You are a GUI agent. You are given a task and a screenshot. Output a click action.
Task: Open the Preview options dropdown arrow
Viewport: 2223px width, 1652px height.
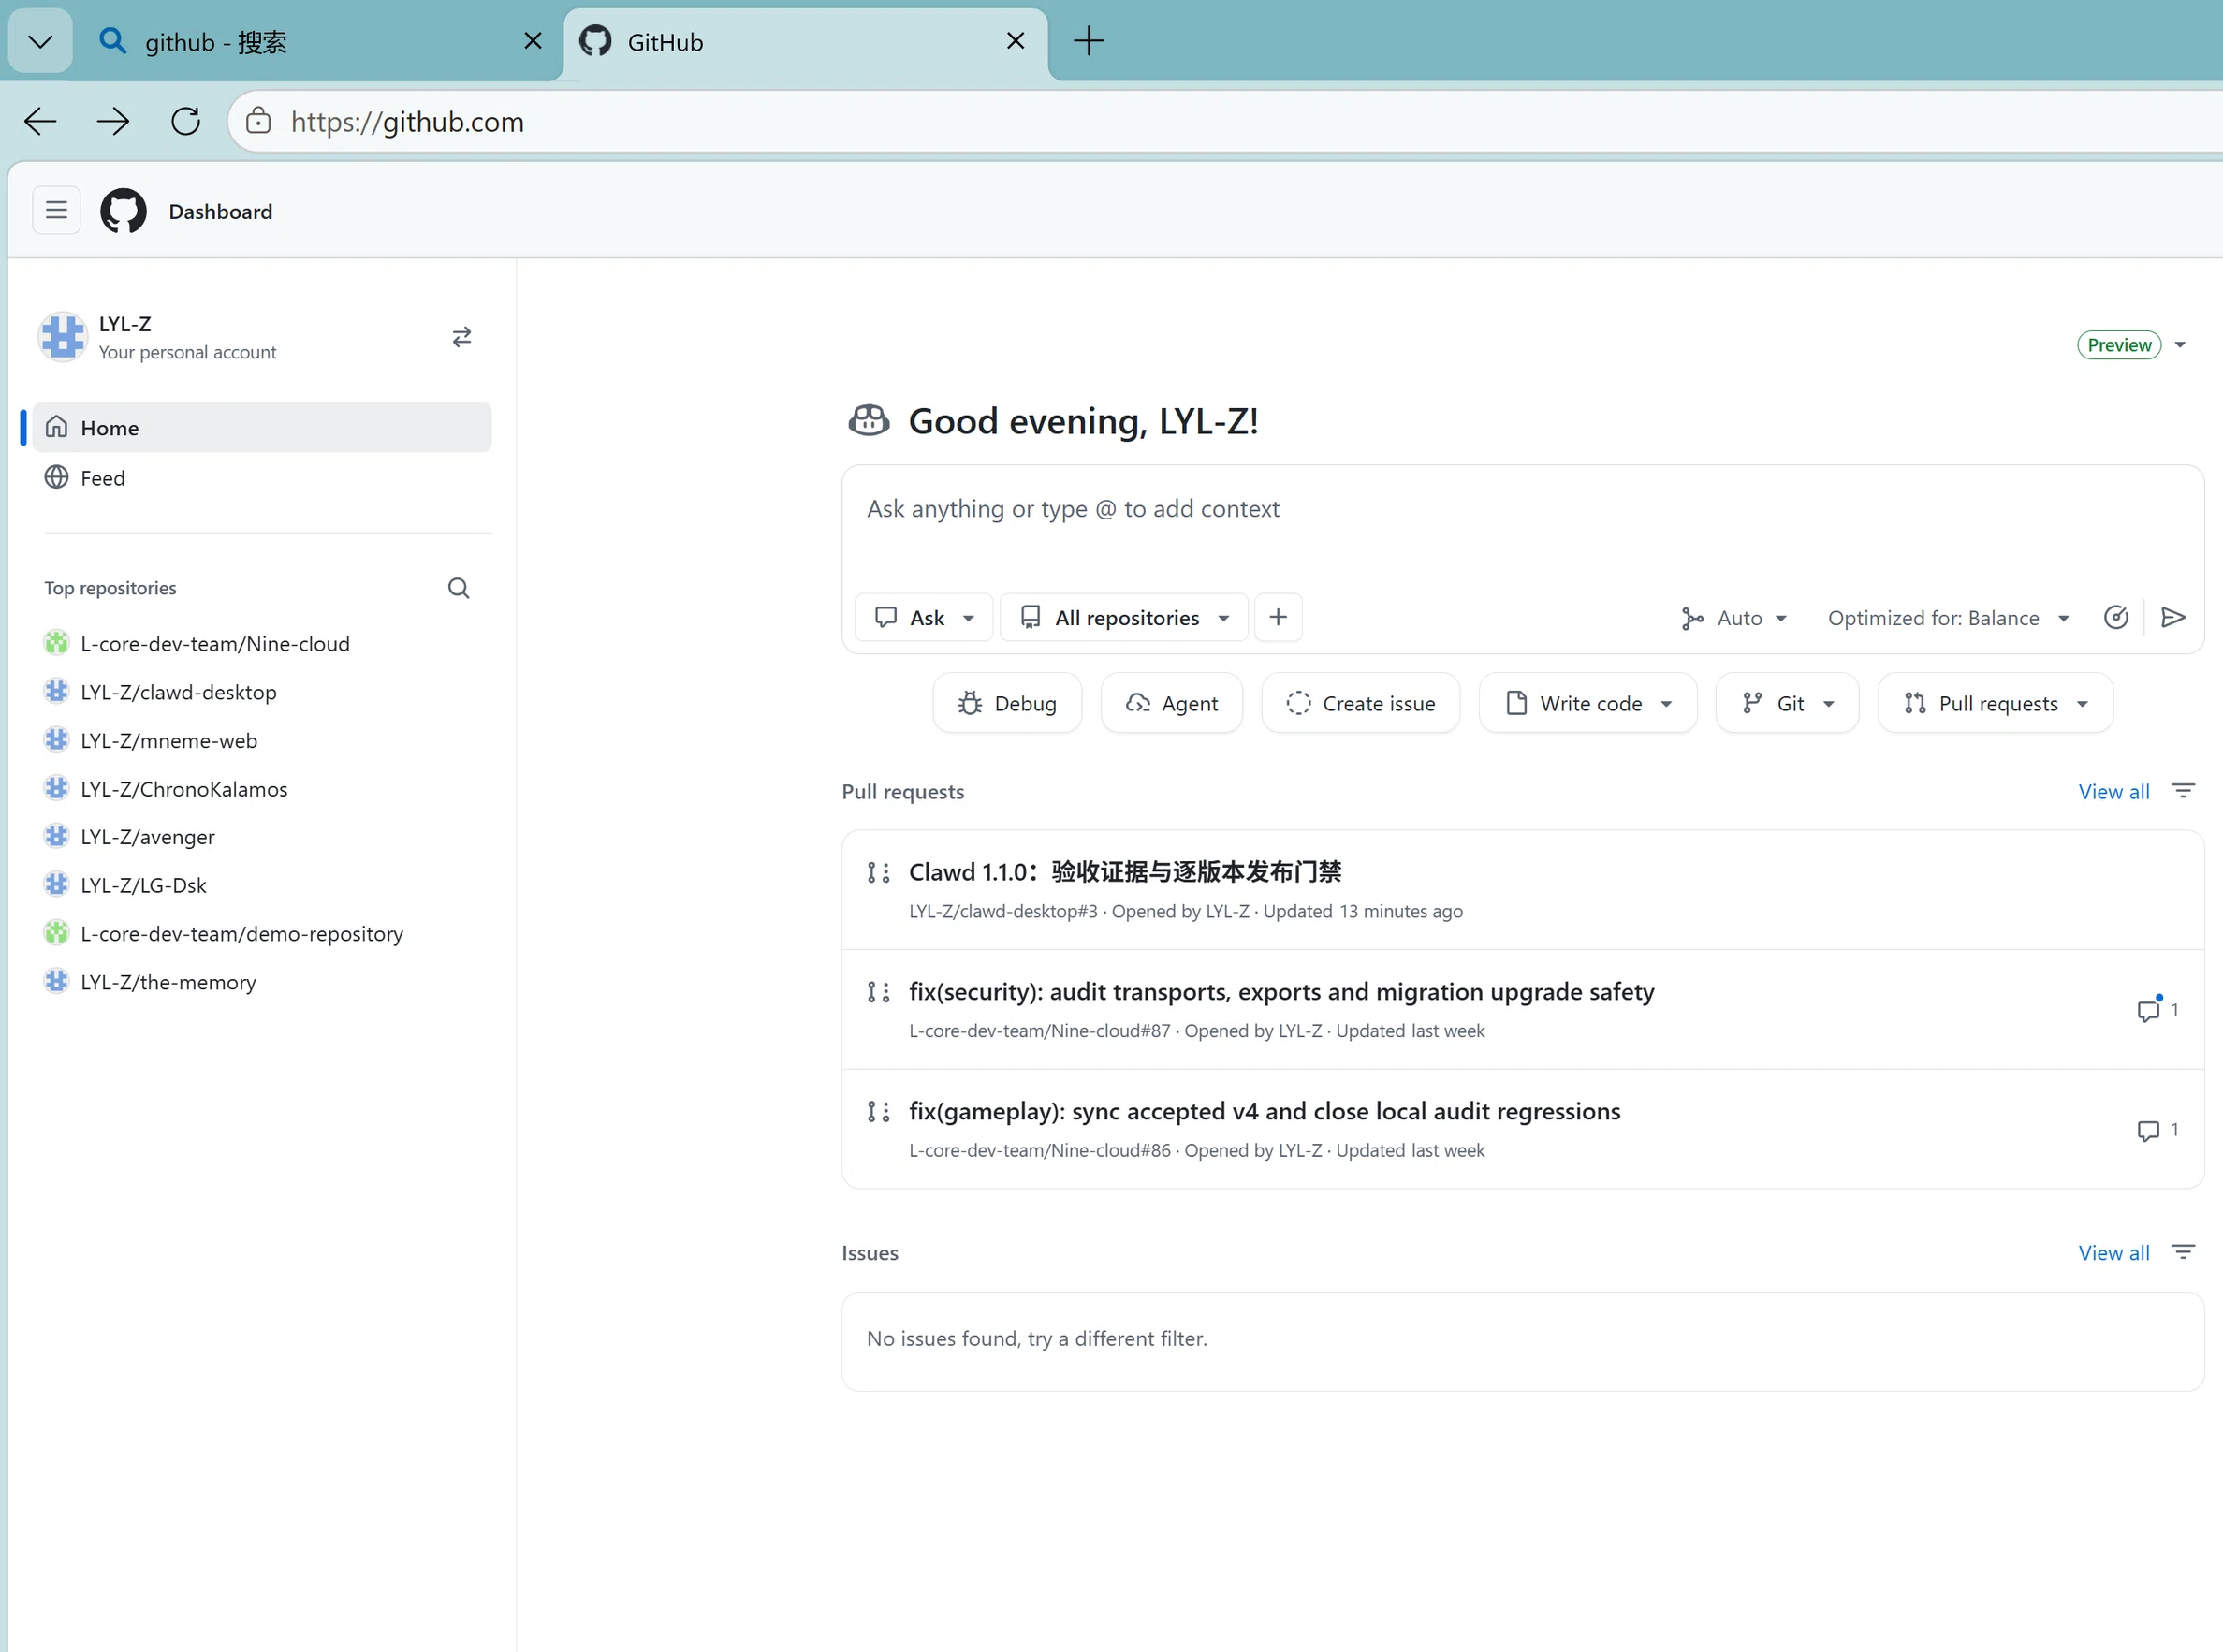point(2180,345)
